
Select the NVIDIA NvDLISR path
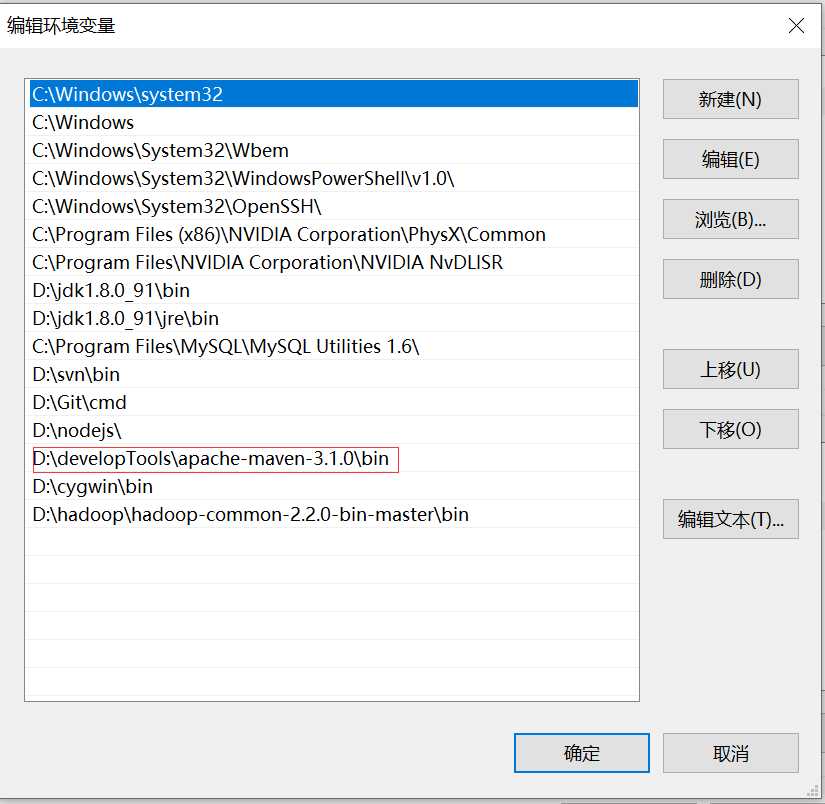(332, 262)
